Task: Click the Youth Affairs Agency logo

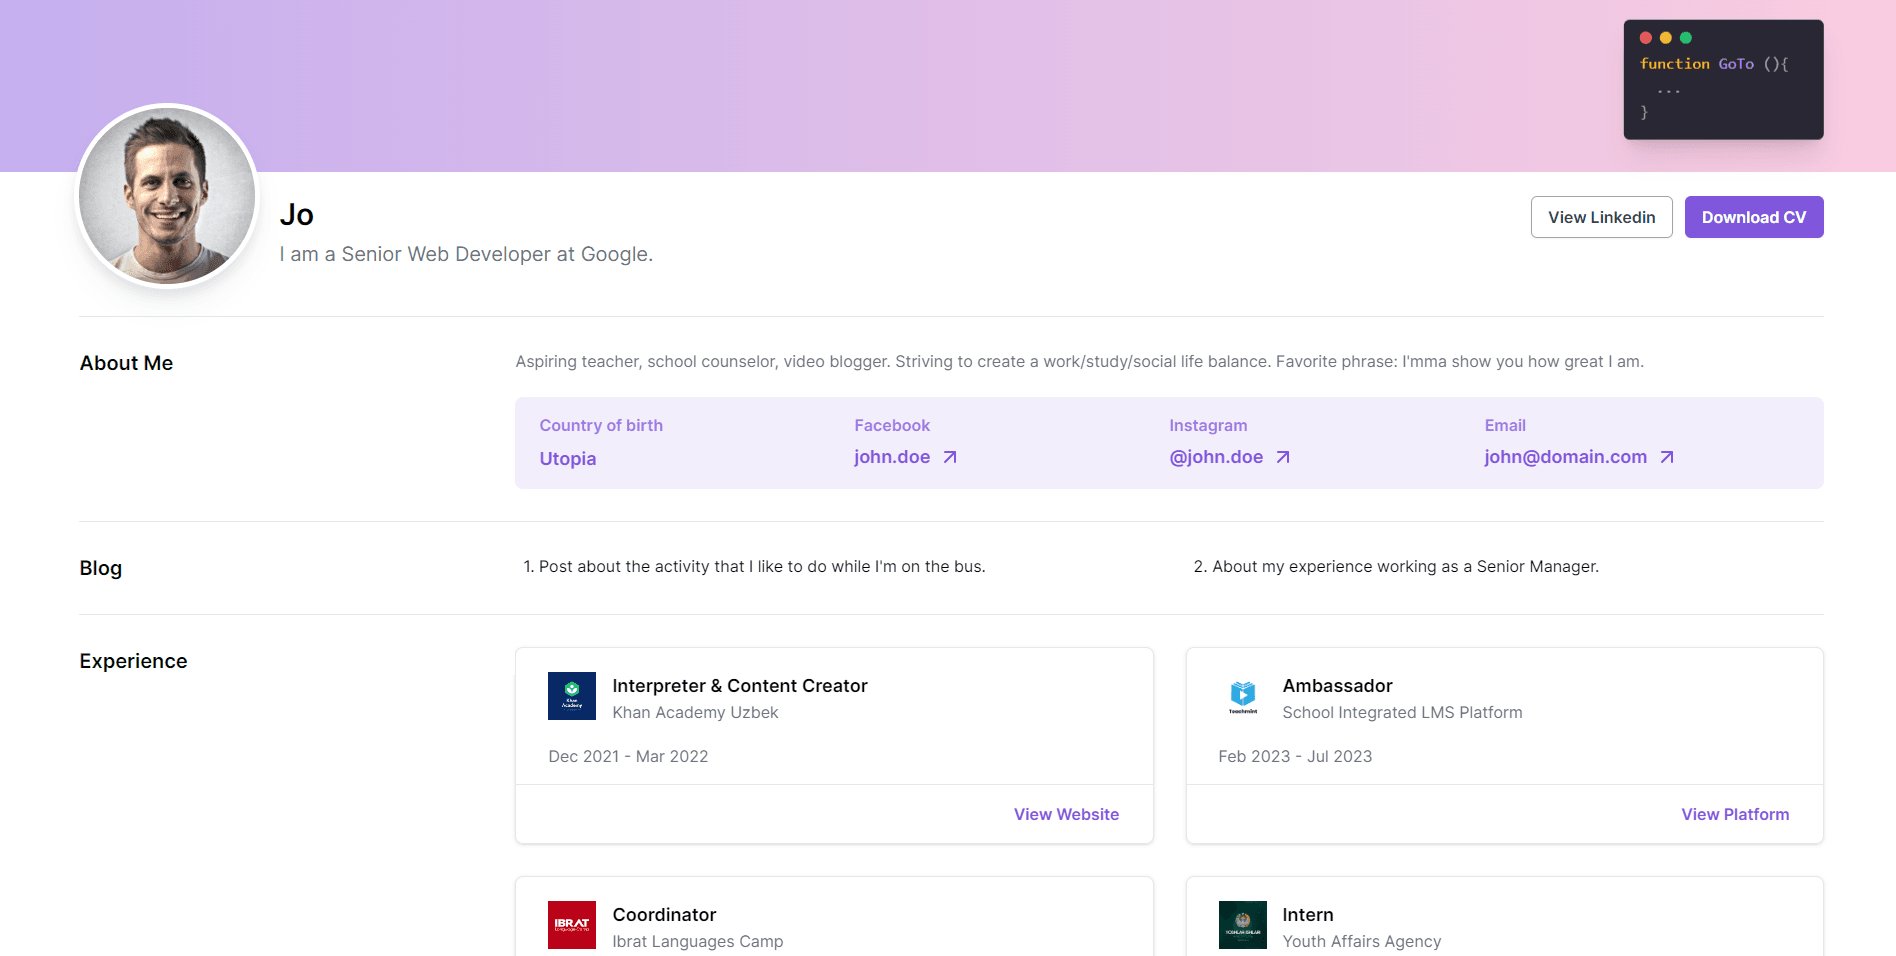Action: 1243,925
